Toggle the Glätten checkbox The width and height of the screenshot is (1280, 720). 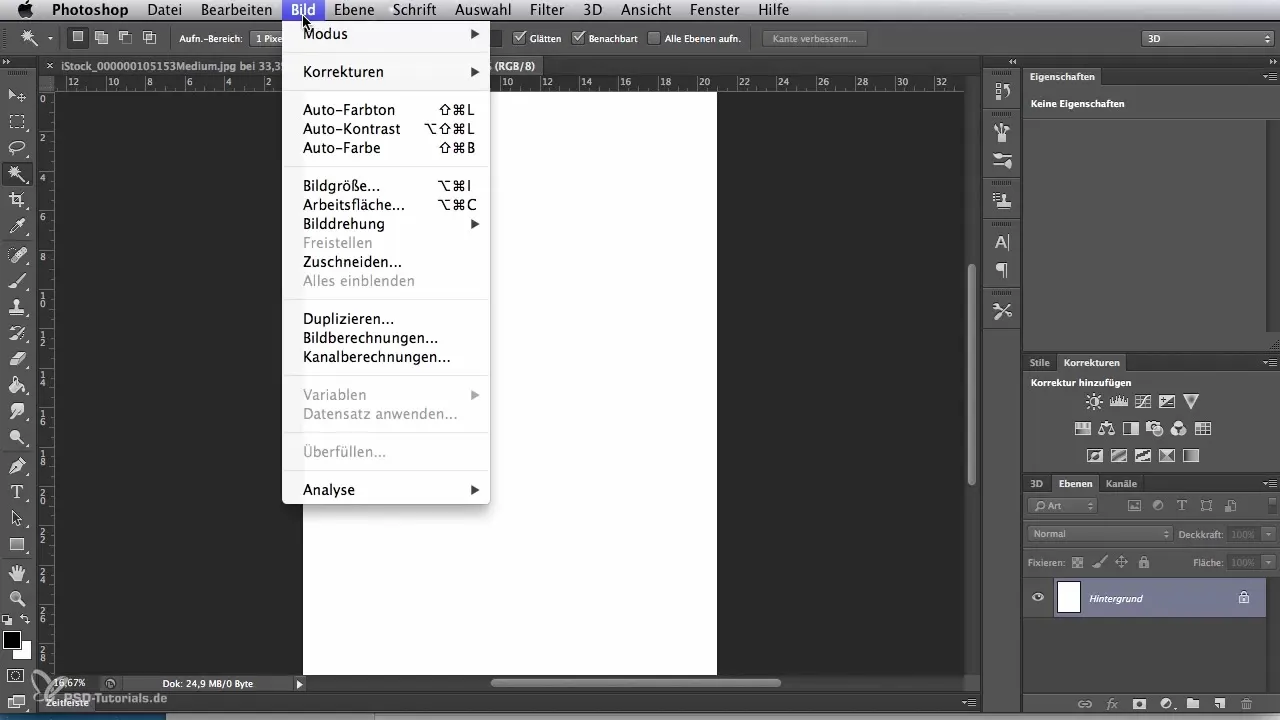pyautogui.click(x=519, y=38)
